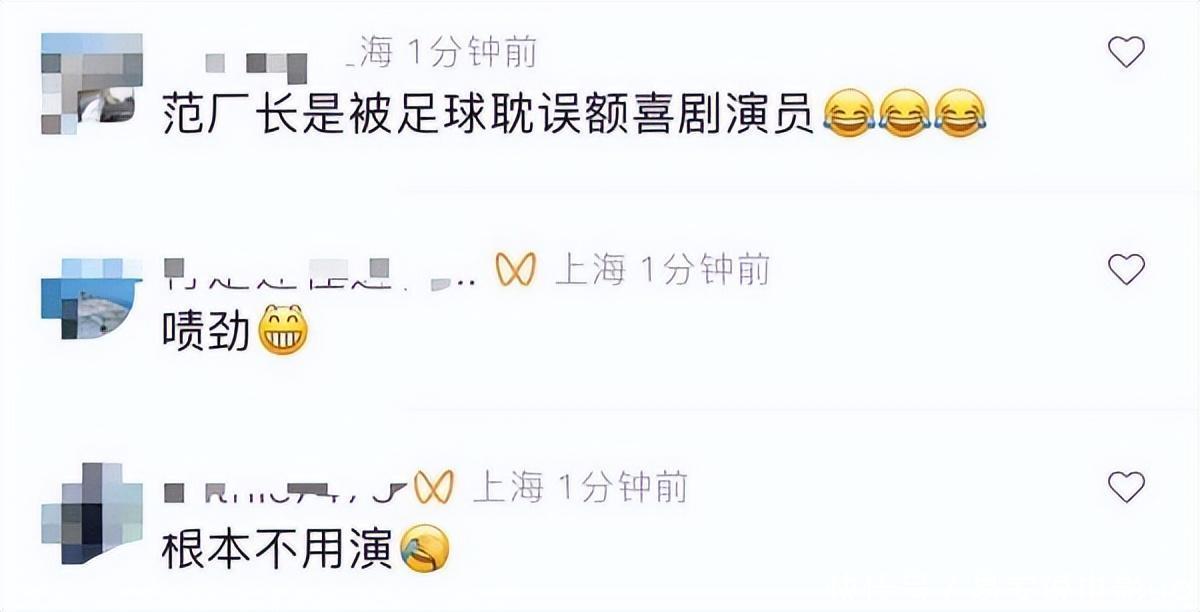Tap the heart icon beside the 喷劲 comment

1127,268
